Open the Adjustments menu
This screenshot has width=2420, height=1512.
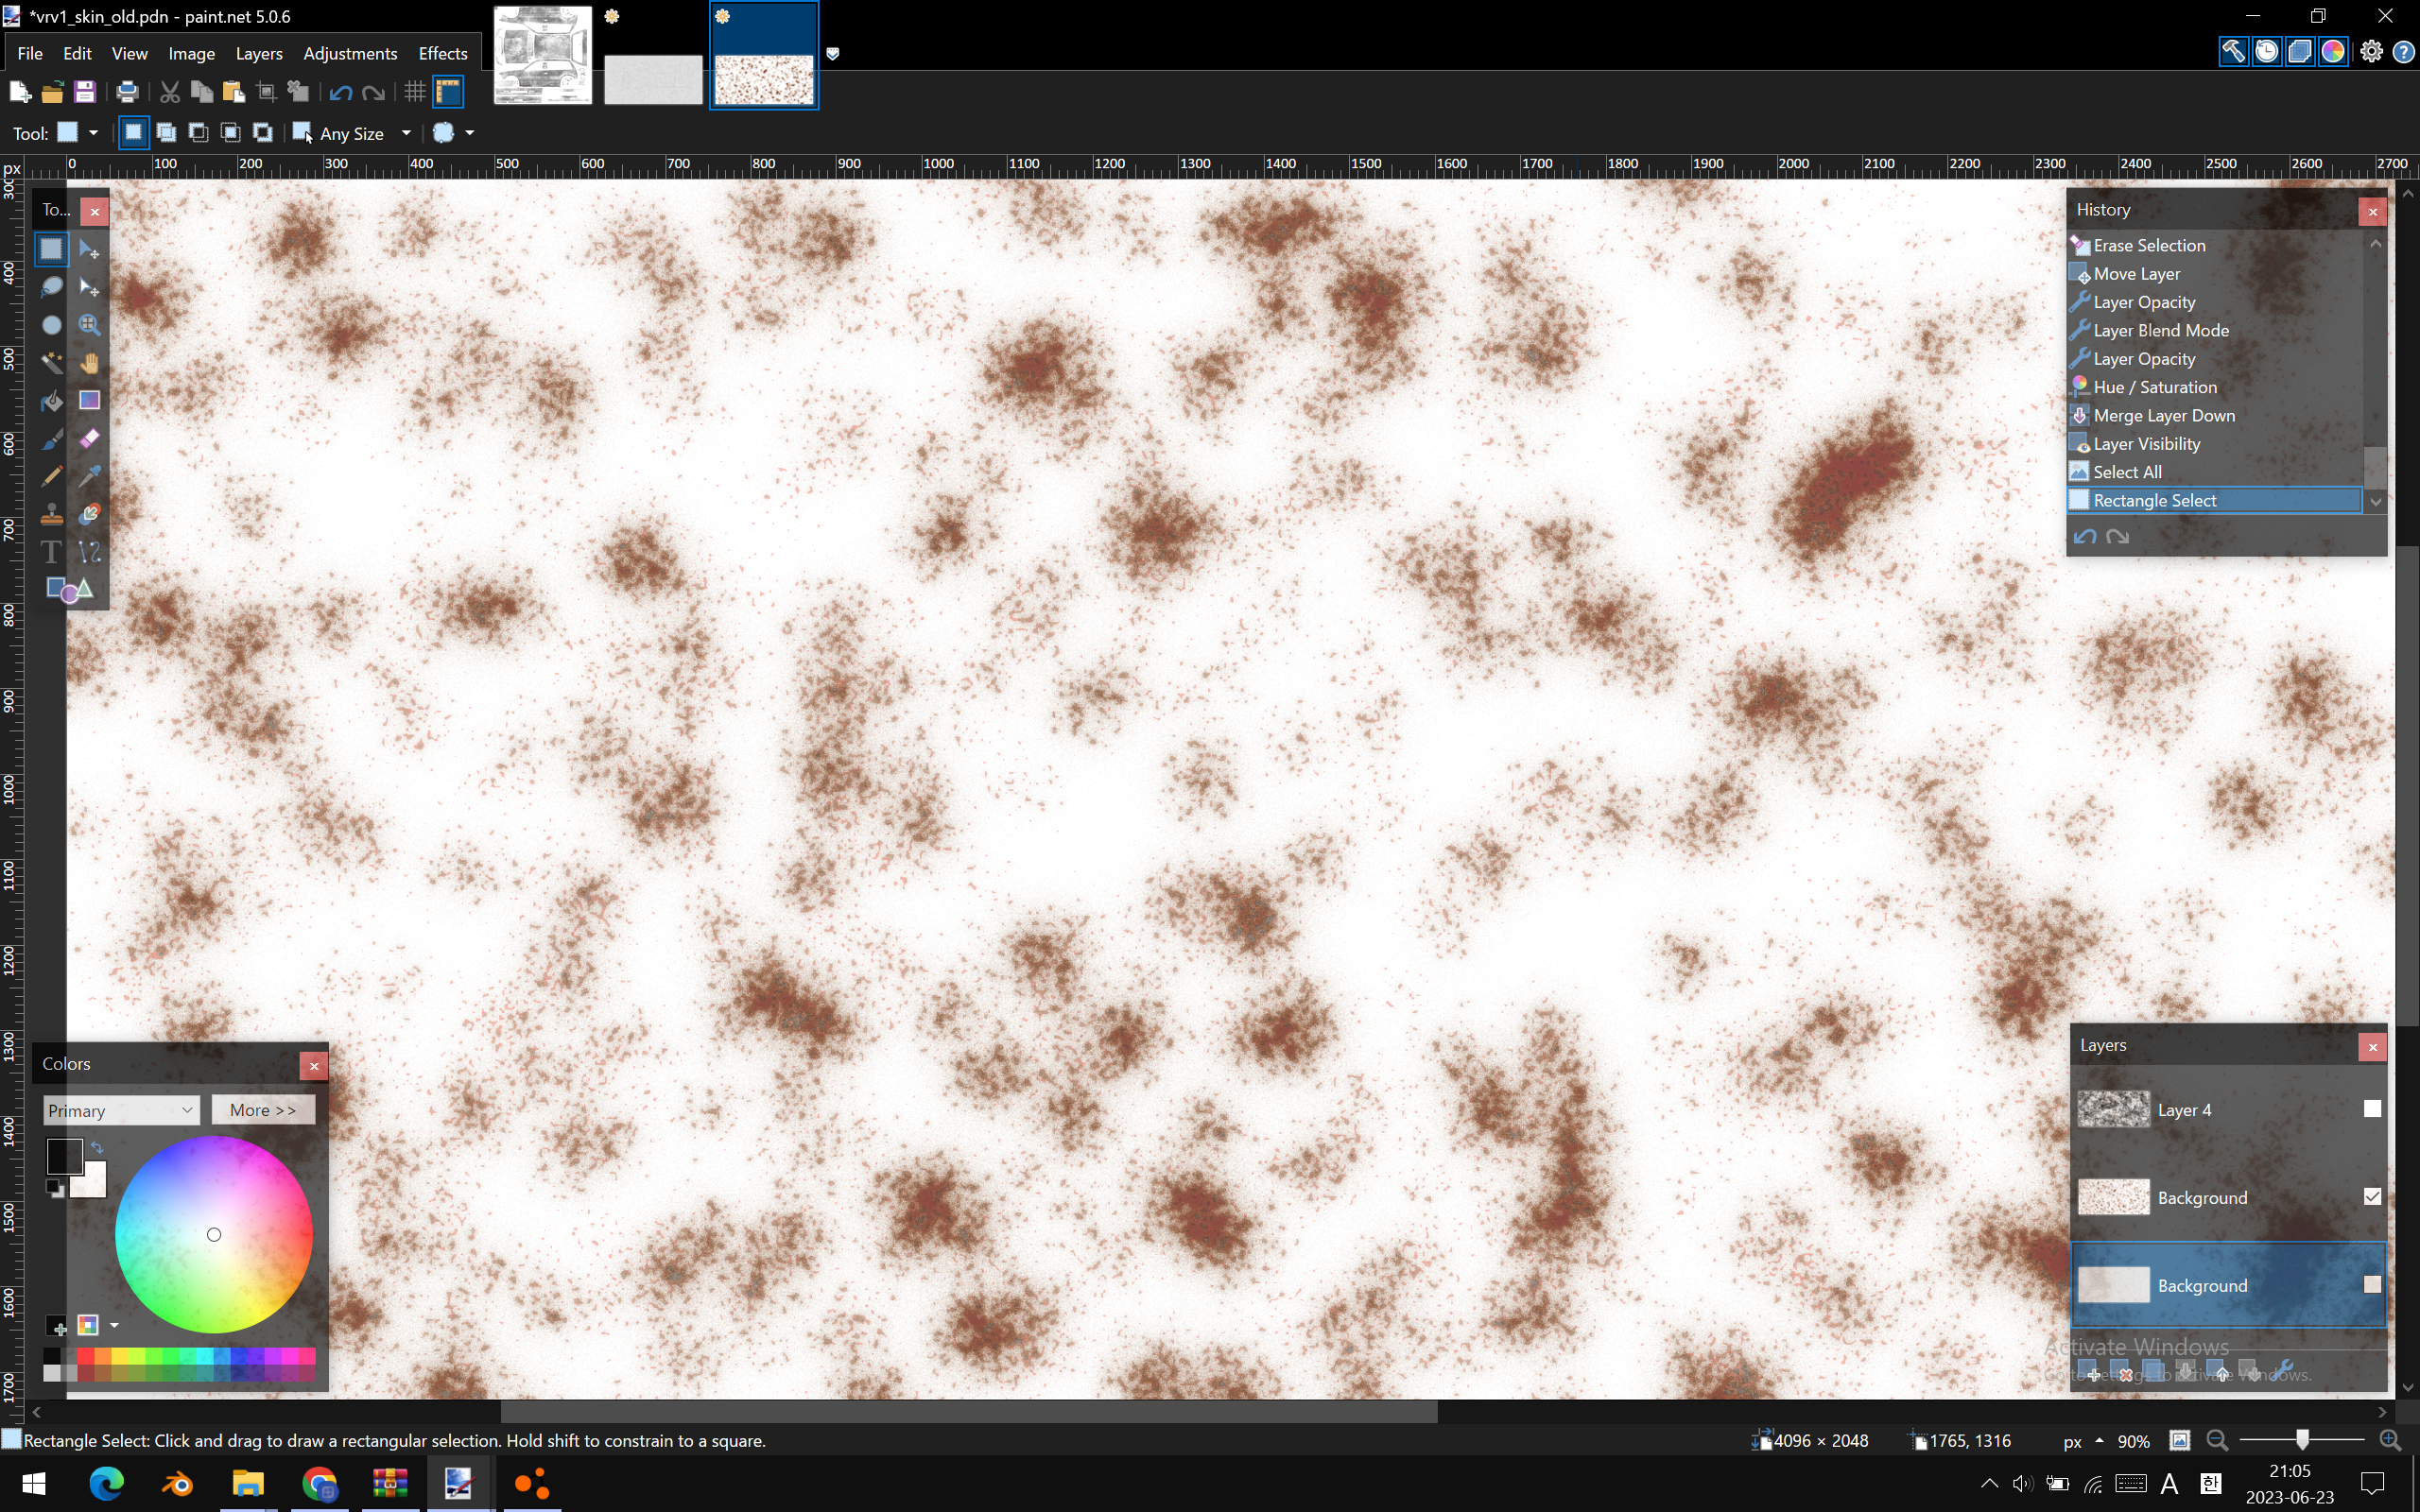coord(350,54)
